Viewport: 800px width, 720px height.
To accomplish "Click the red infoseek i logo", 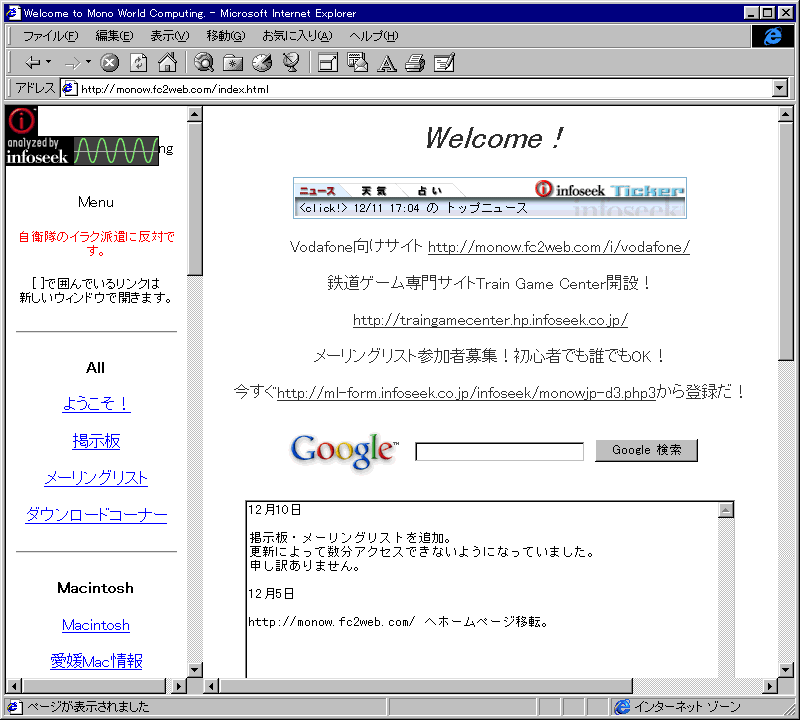I will pyautogui.click(x=21, y=121).
